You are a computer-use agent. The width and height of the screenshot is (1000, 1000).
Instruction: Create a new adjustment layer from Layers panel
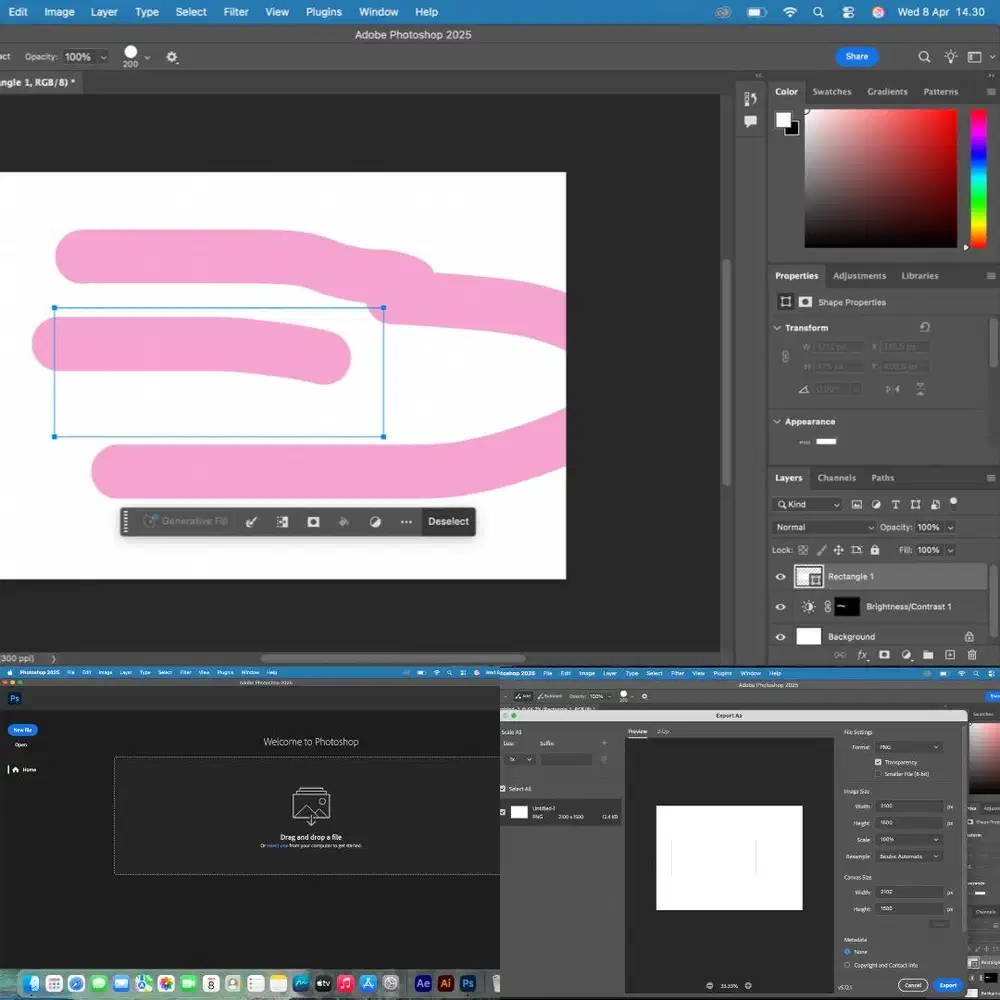[905, 655]
